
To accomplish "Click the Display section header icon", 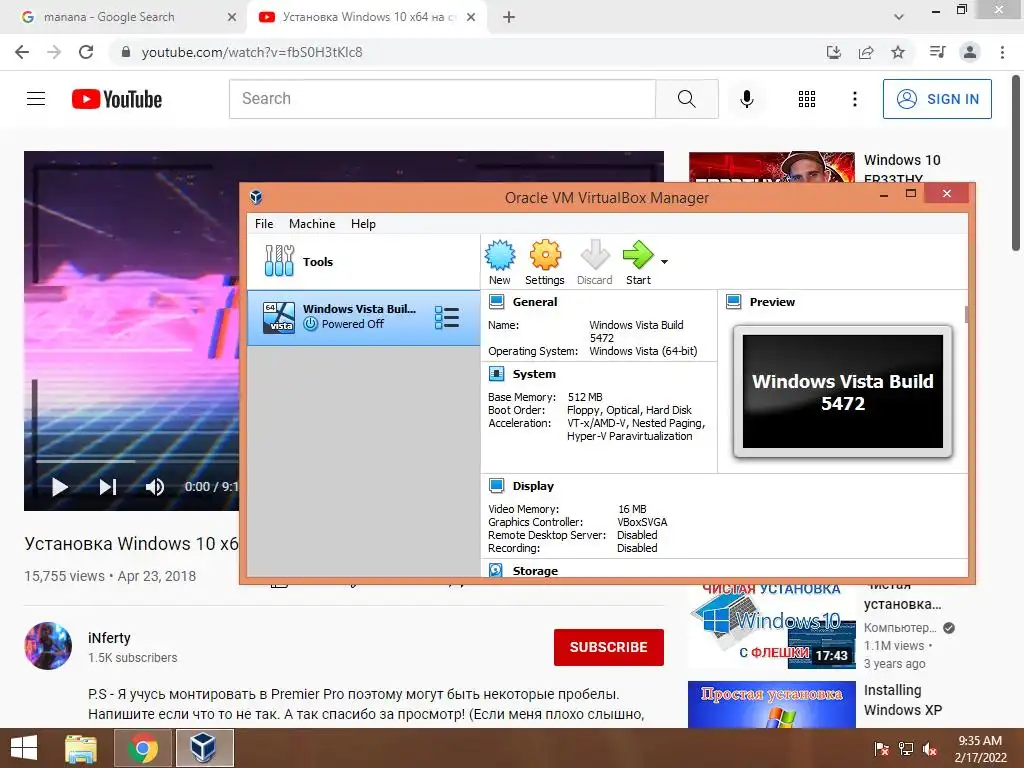I will (x=496, y=485).
